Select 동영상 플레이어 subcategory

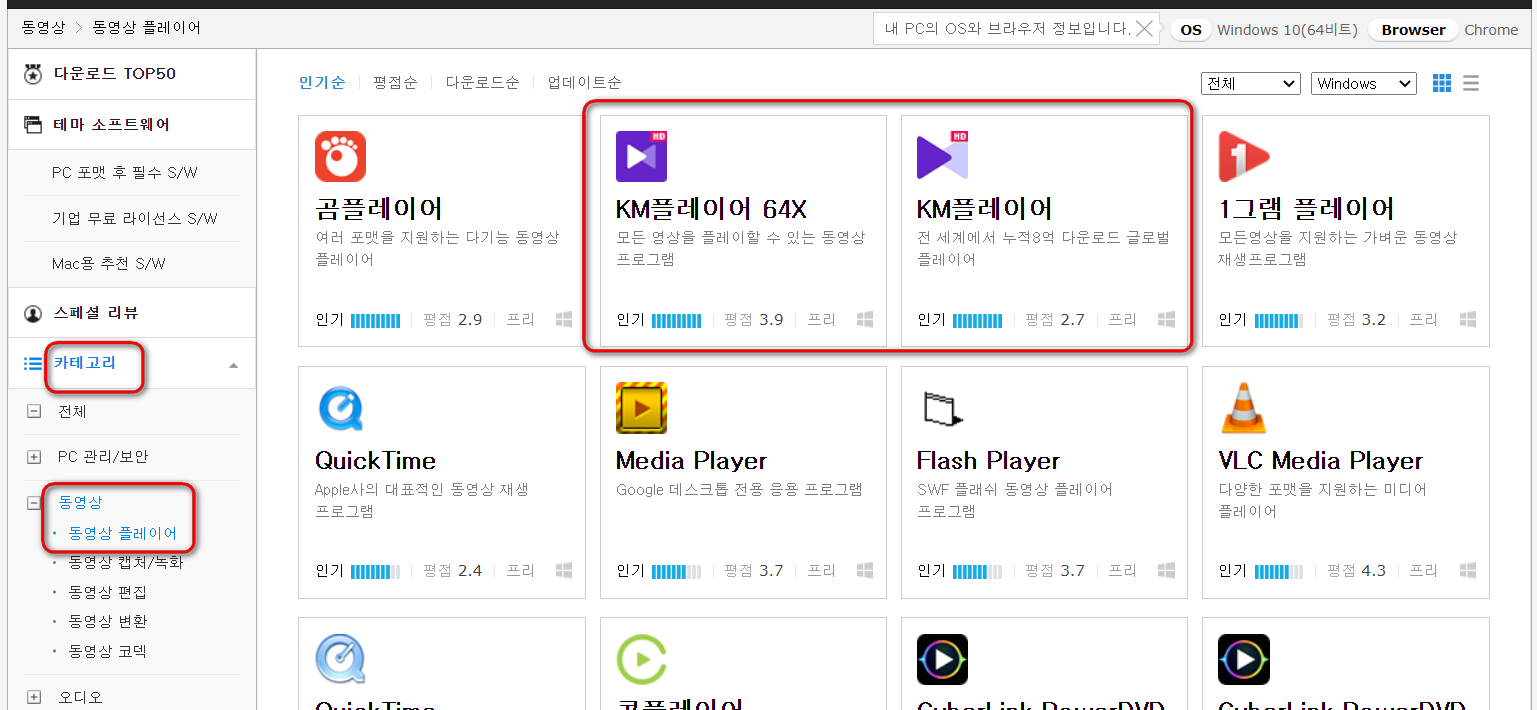pyautogui.click(x=123, y=533)
